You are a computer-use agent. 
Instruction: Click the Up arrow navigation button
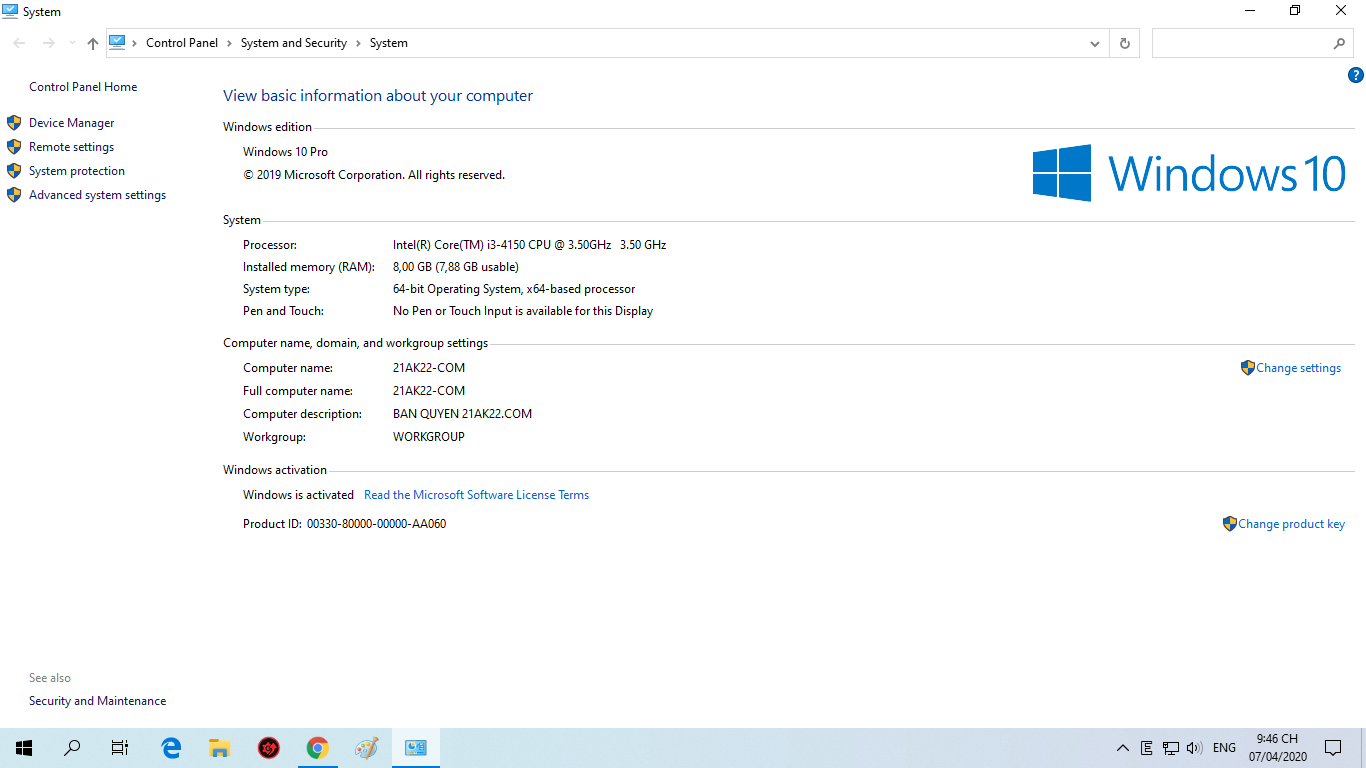[x=93, y=43]
